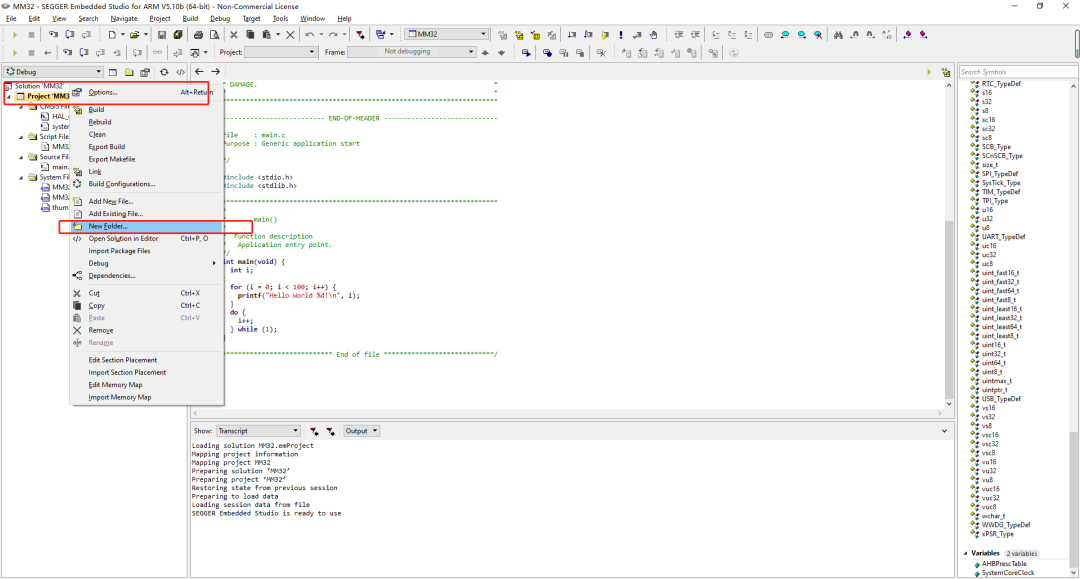The width and height of the screenshot is (1080, 579).
Task: Open the Frame 'Not debugging' combo box
Action: (411, 52)
